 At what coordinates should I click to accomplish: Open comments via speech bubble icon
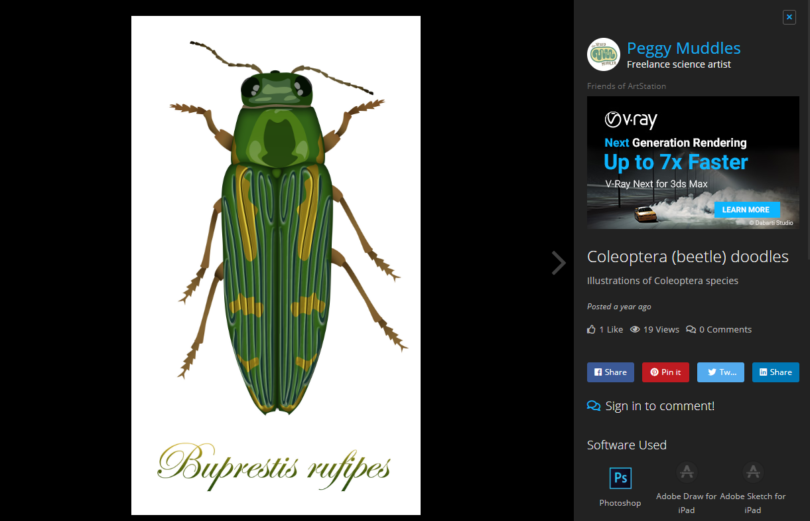point(691,329)
